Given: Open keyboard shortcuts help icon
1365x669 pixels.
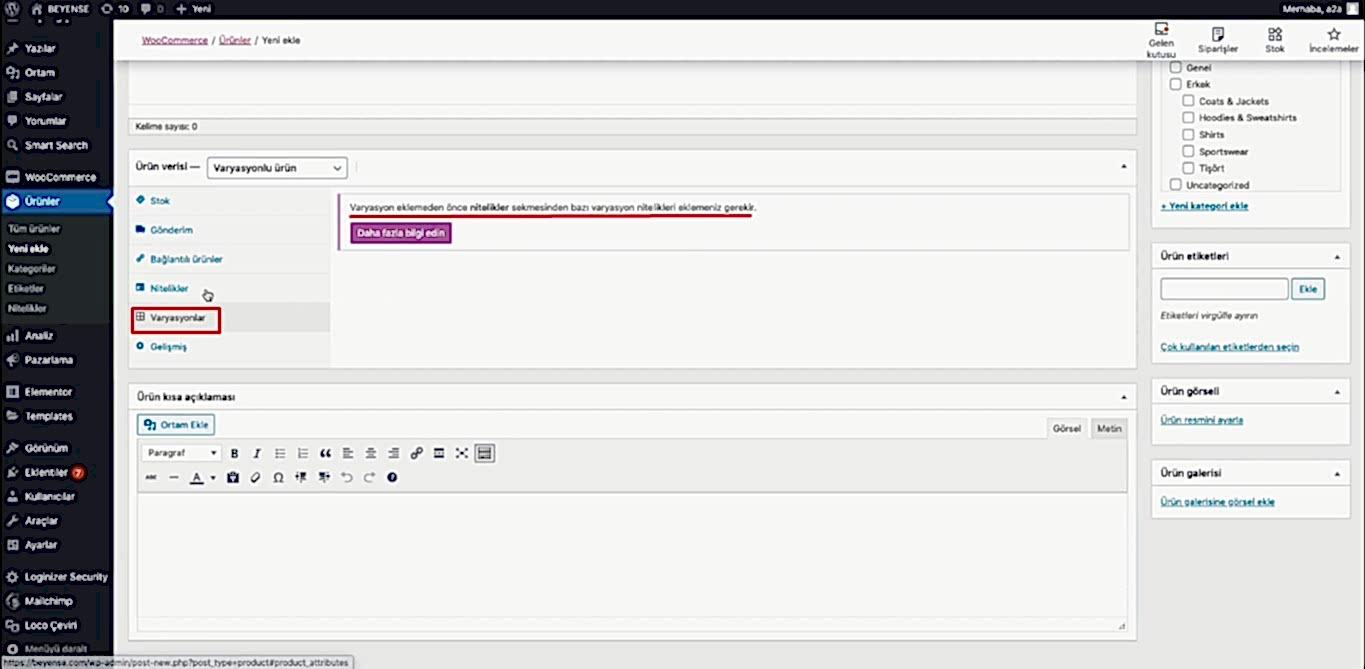Looking at the screenshot, I should 392,478.
